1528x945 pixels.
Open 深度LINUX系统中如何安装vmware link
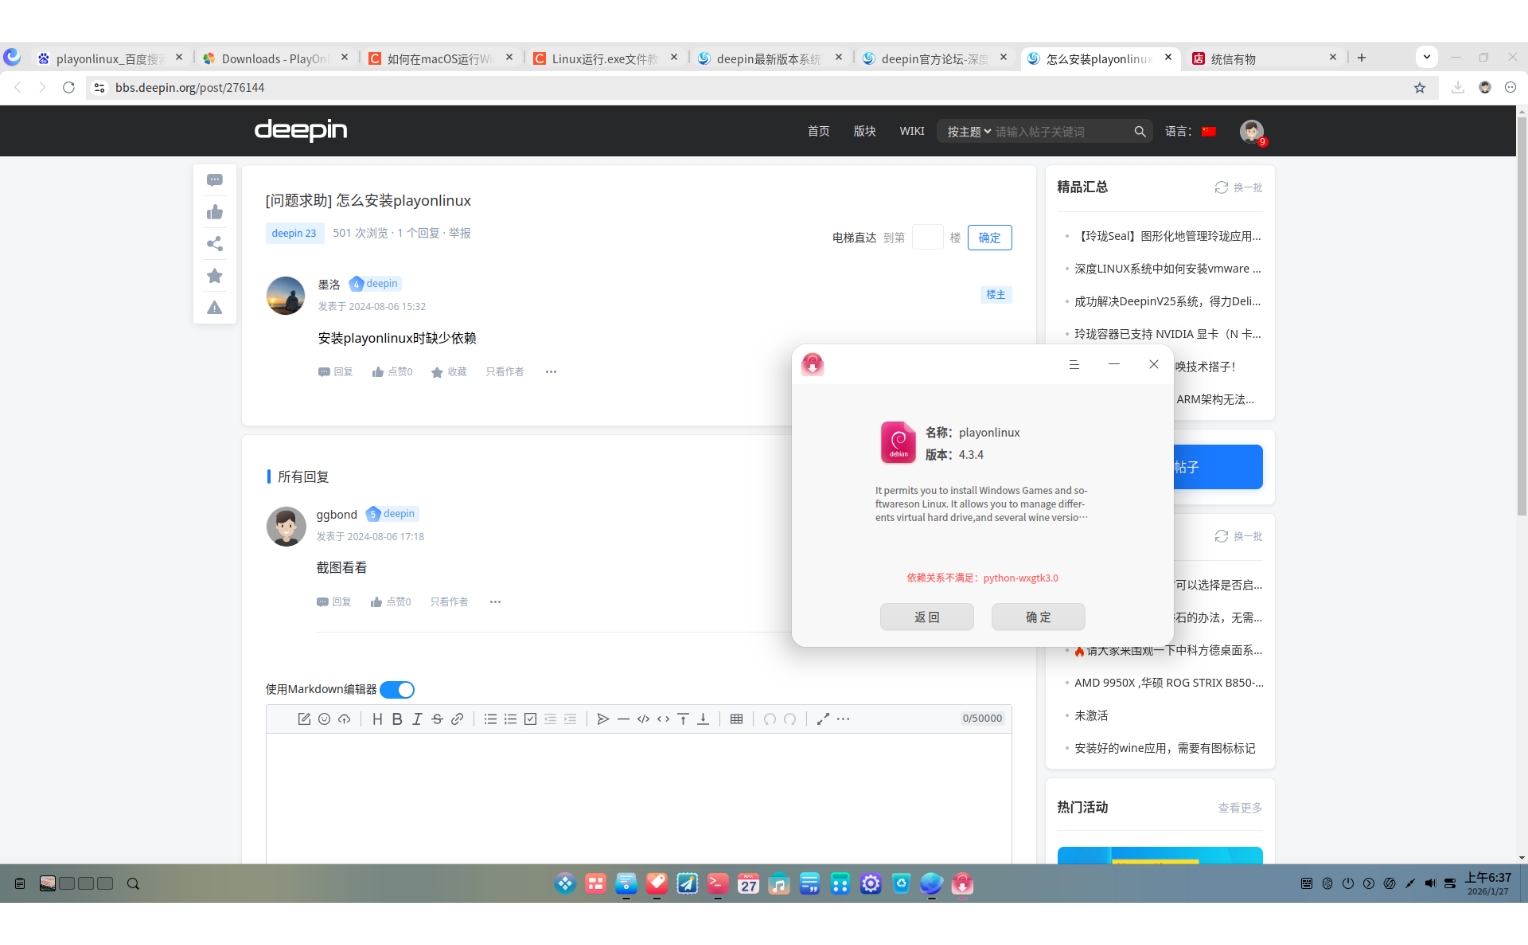[1168, 269]
